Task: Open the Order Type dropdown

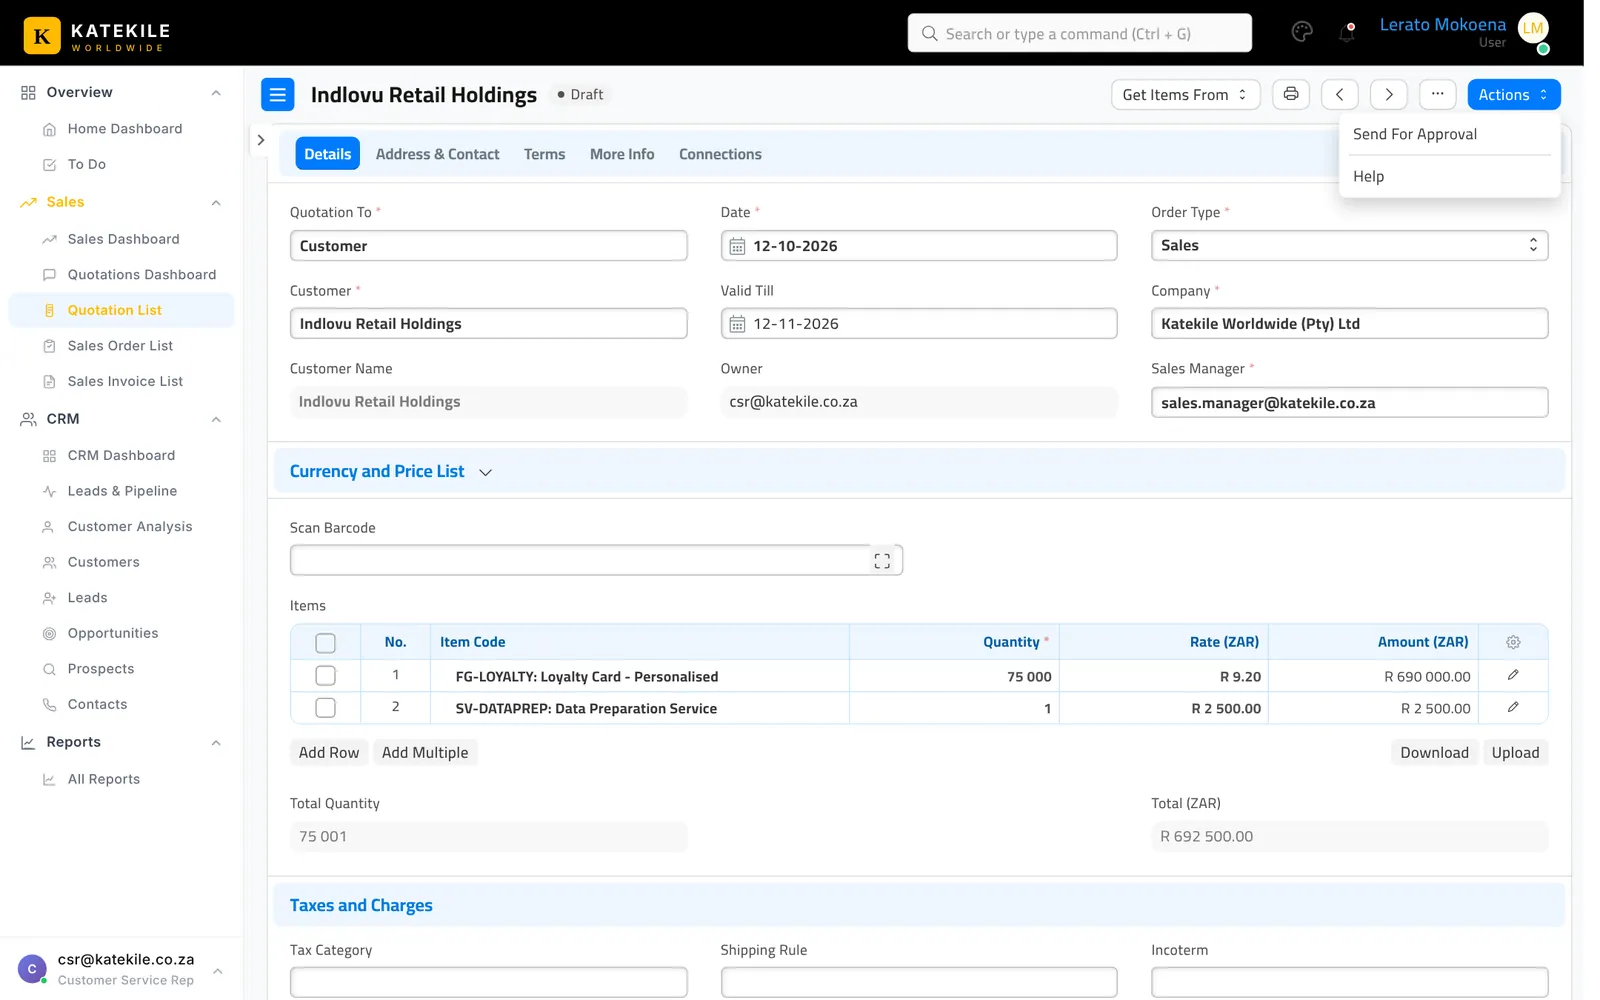Action: click(x=1349, y=246)
